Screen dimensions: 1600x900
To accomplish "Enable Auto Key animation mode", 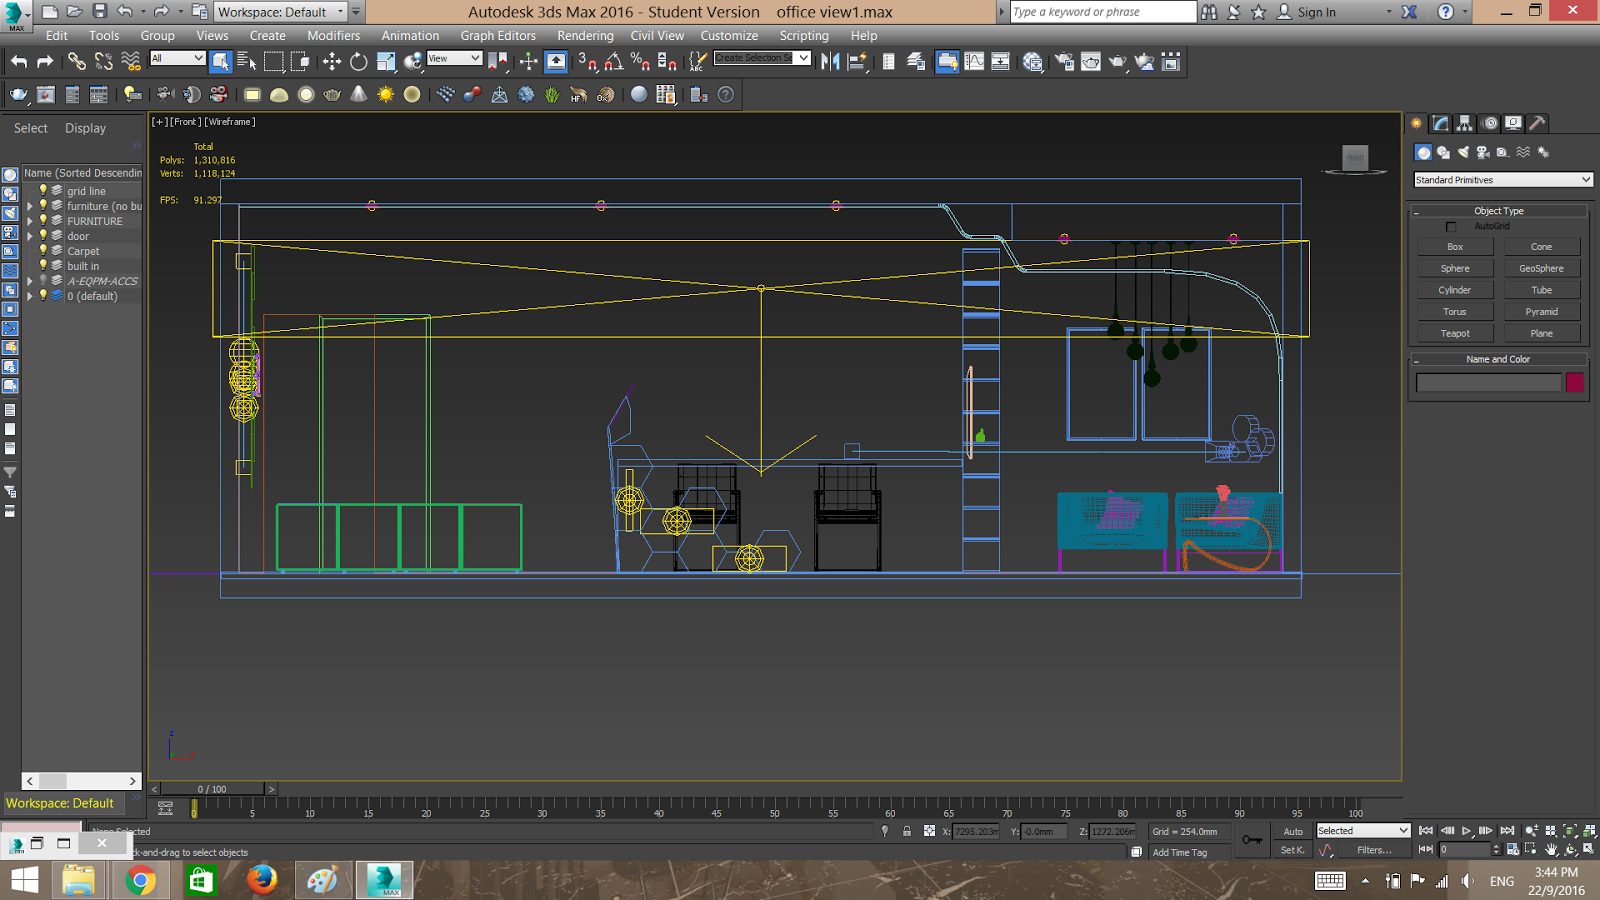I will [1293, 831].
